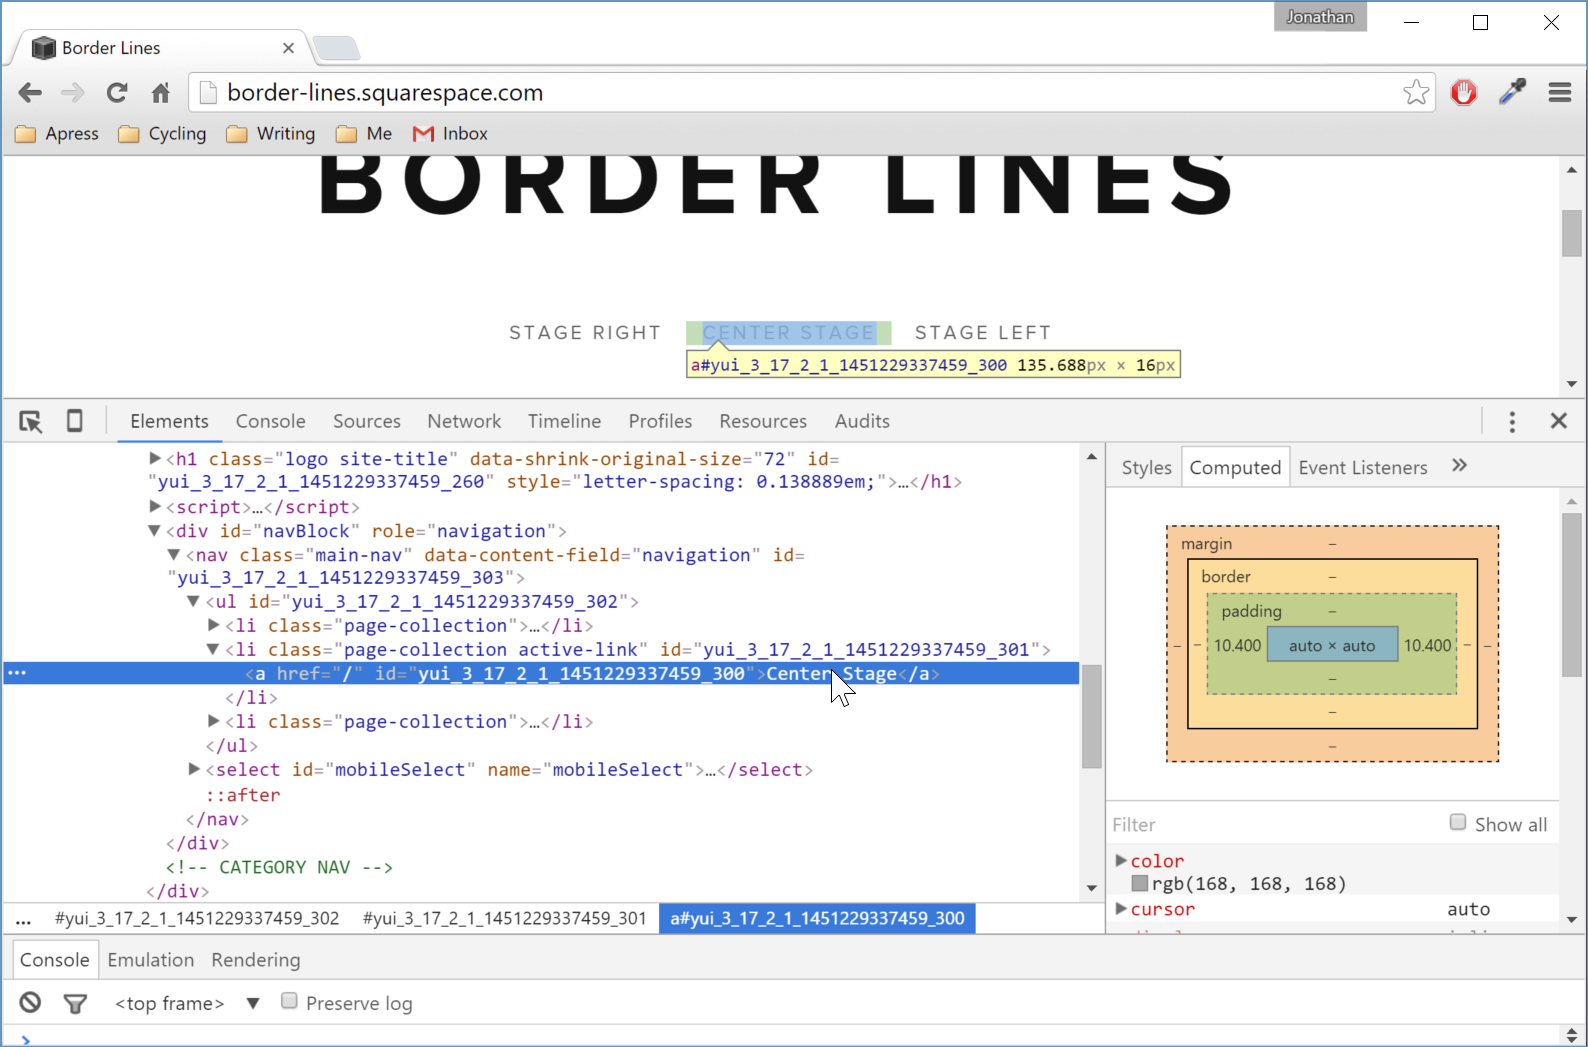
Task: Open the Cycling bookmarks folder
Action: [162, 134]
